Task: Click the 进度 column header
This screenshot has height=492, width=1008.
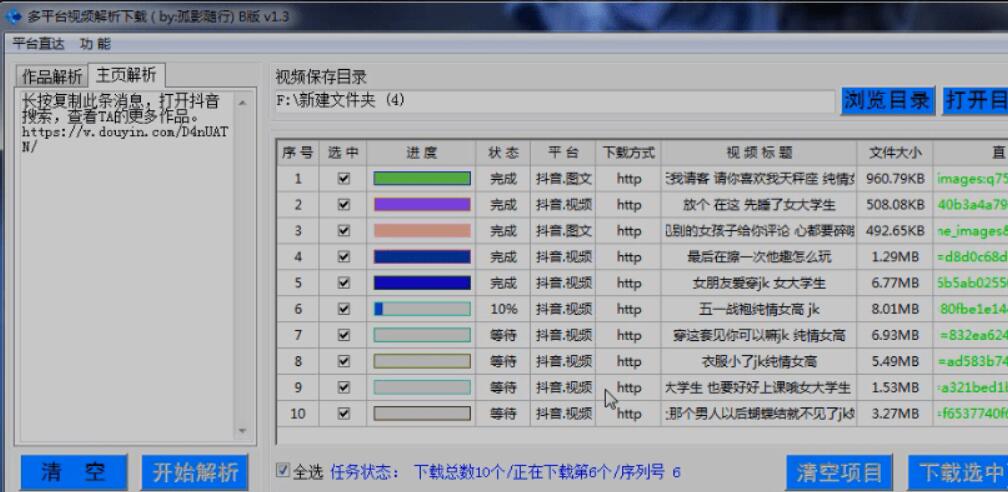Action: pos(422,153)
